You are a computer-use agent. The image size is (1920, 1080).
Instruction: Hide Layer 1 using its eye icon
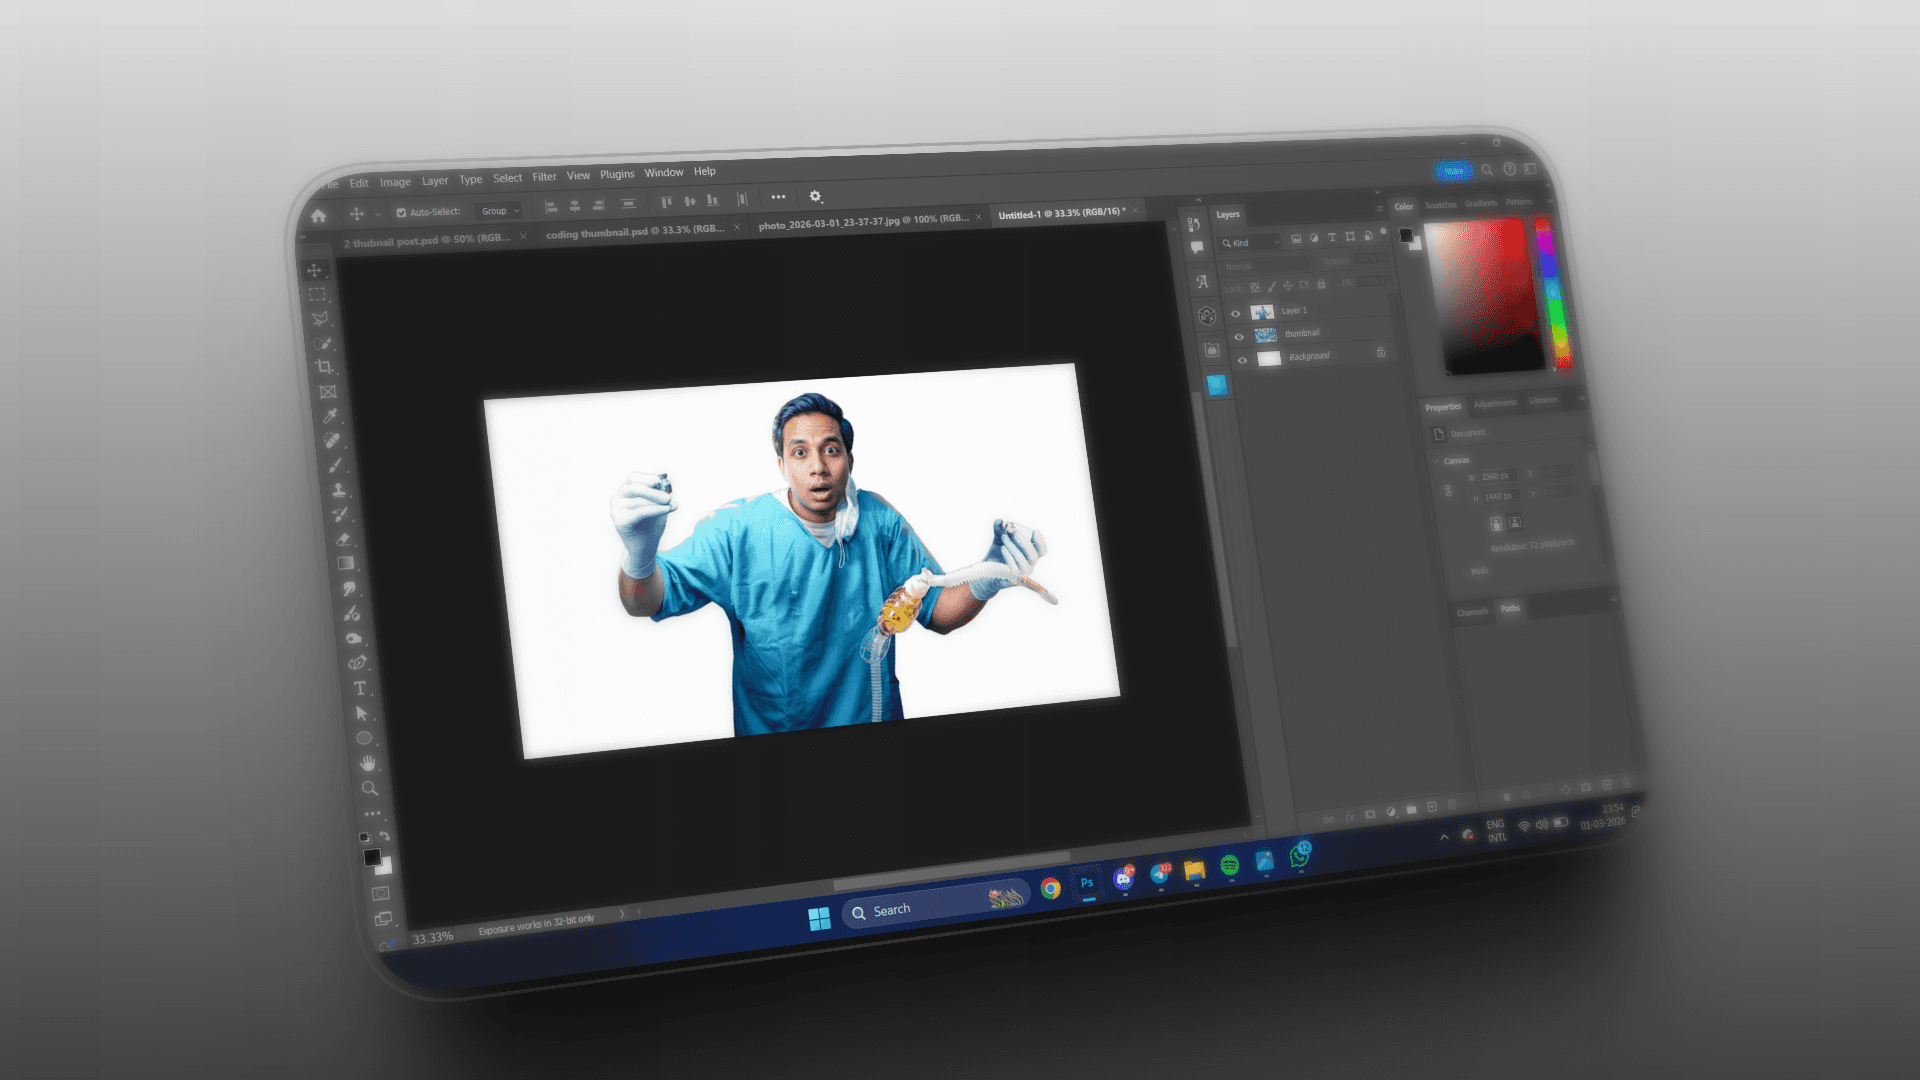point(1235,314)
